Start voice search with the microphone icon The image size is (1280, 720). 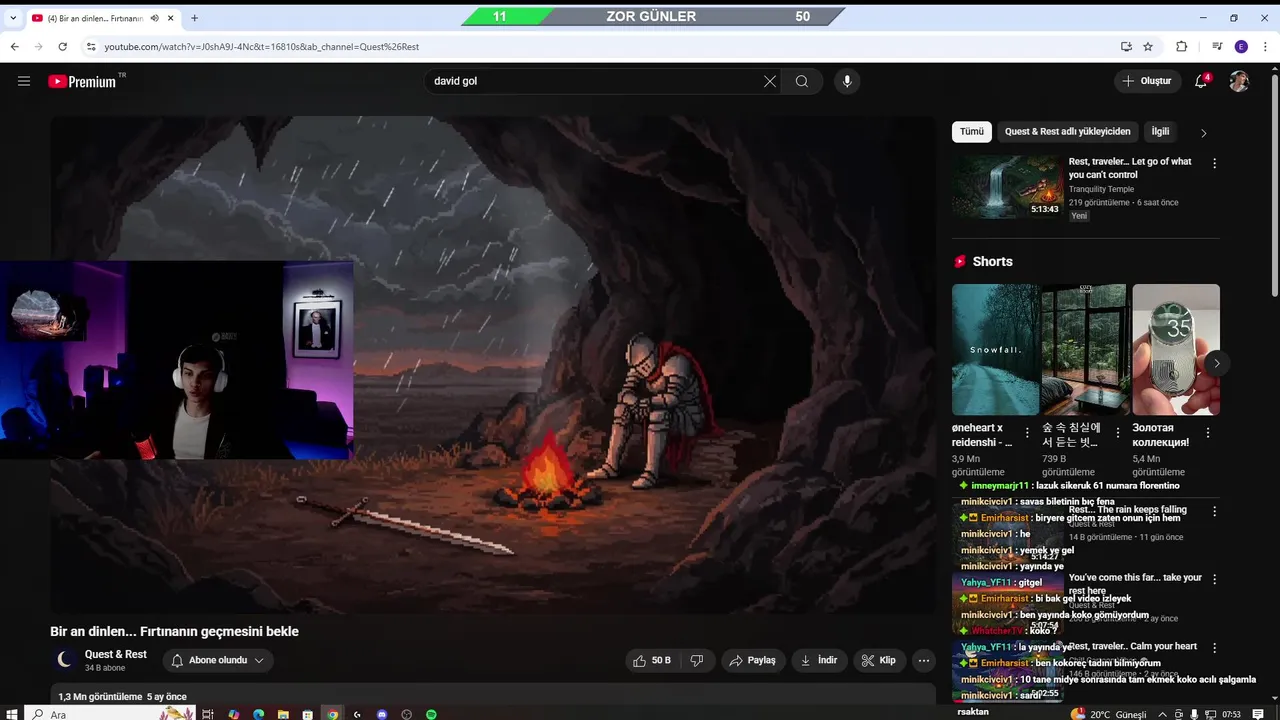click(847, 81)
